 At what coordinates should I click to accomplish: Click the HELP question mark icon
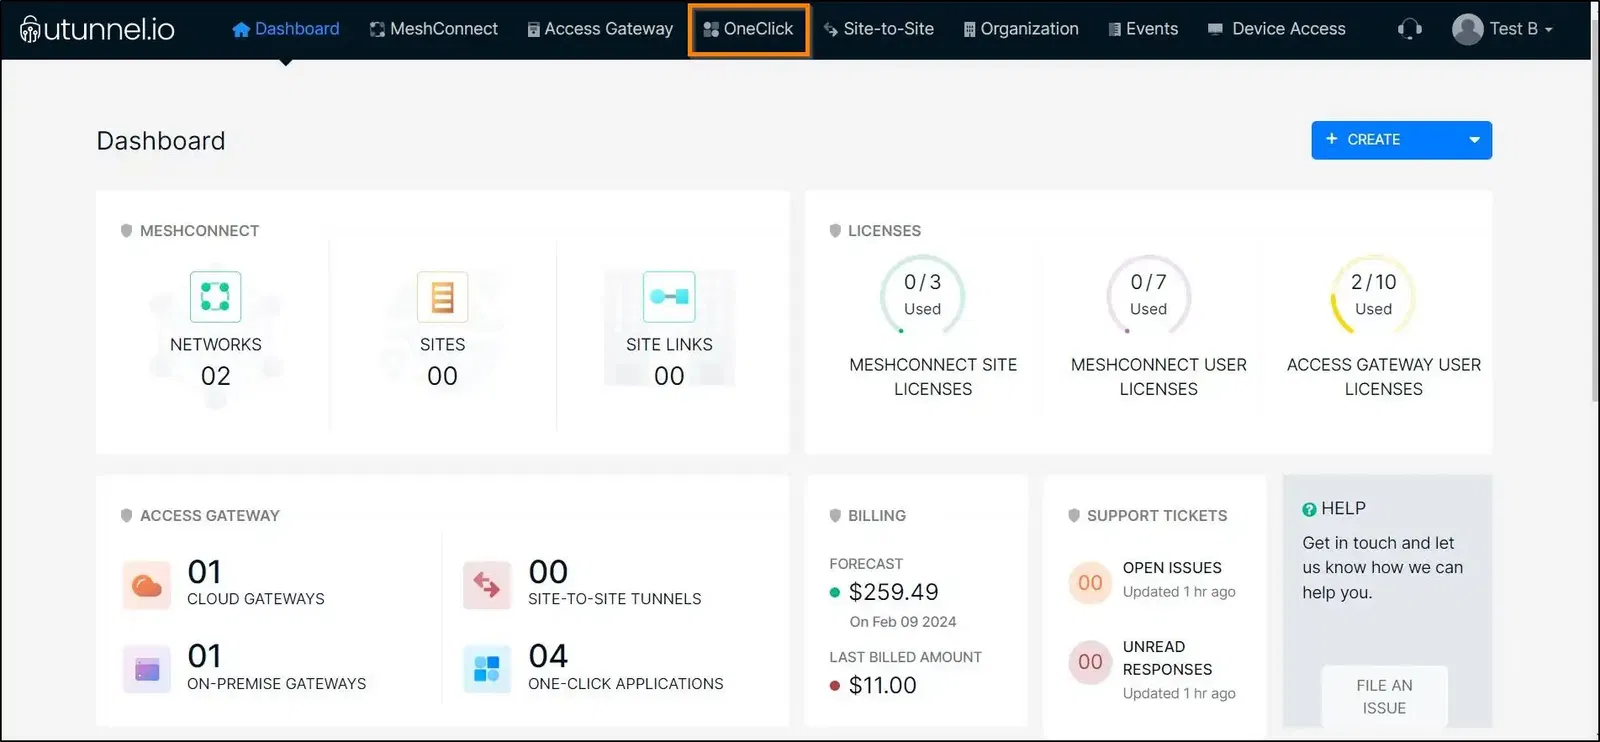(1309, 509)
